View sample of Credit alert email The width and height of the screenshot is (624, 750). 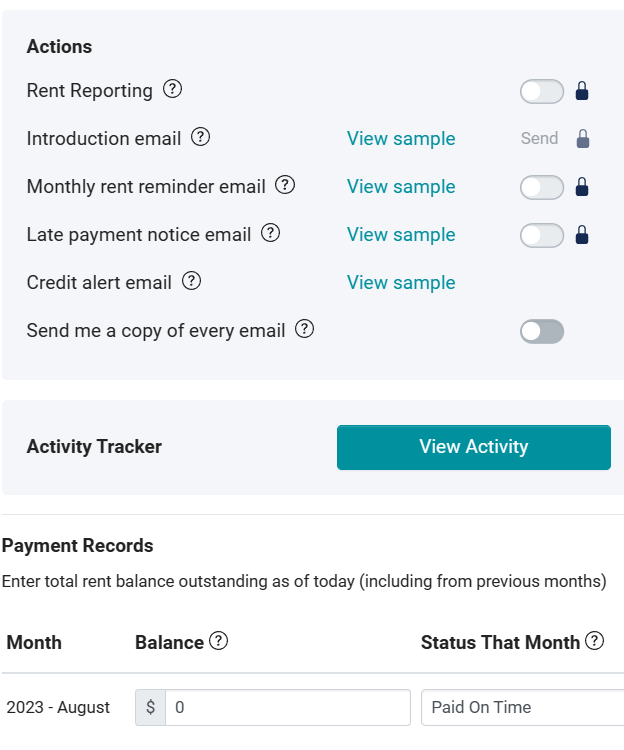401,283
